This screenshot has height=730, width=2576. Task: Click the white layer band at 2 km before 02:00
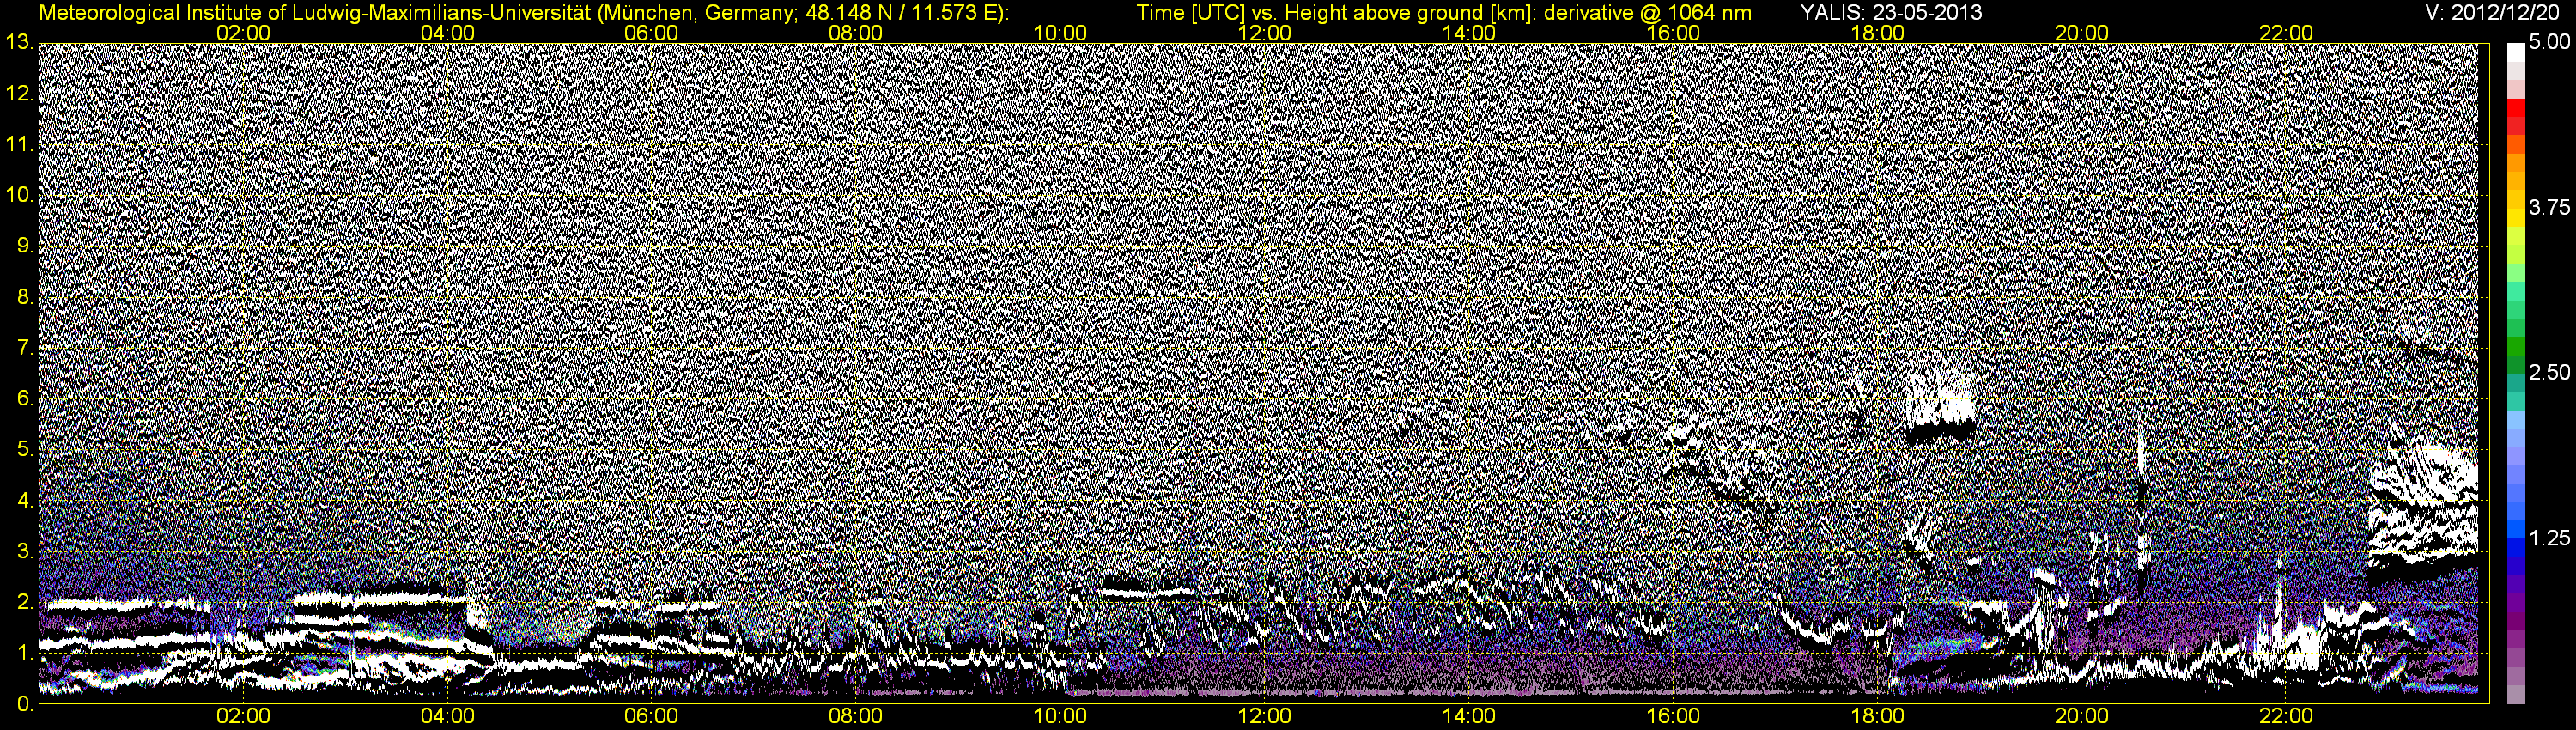120,604
